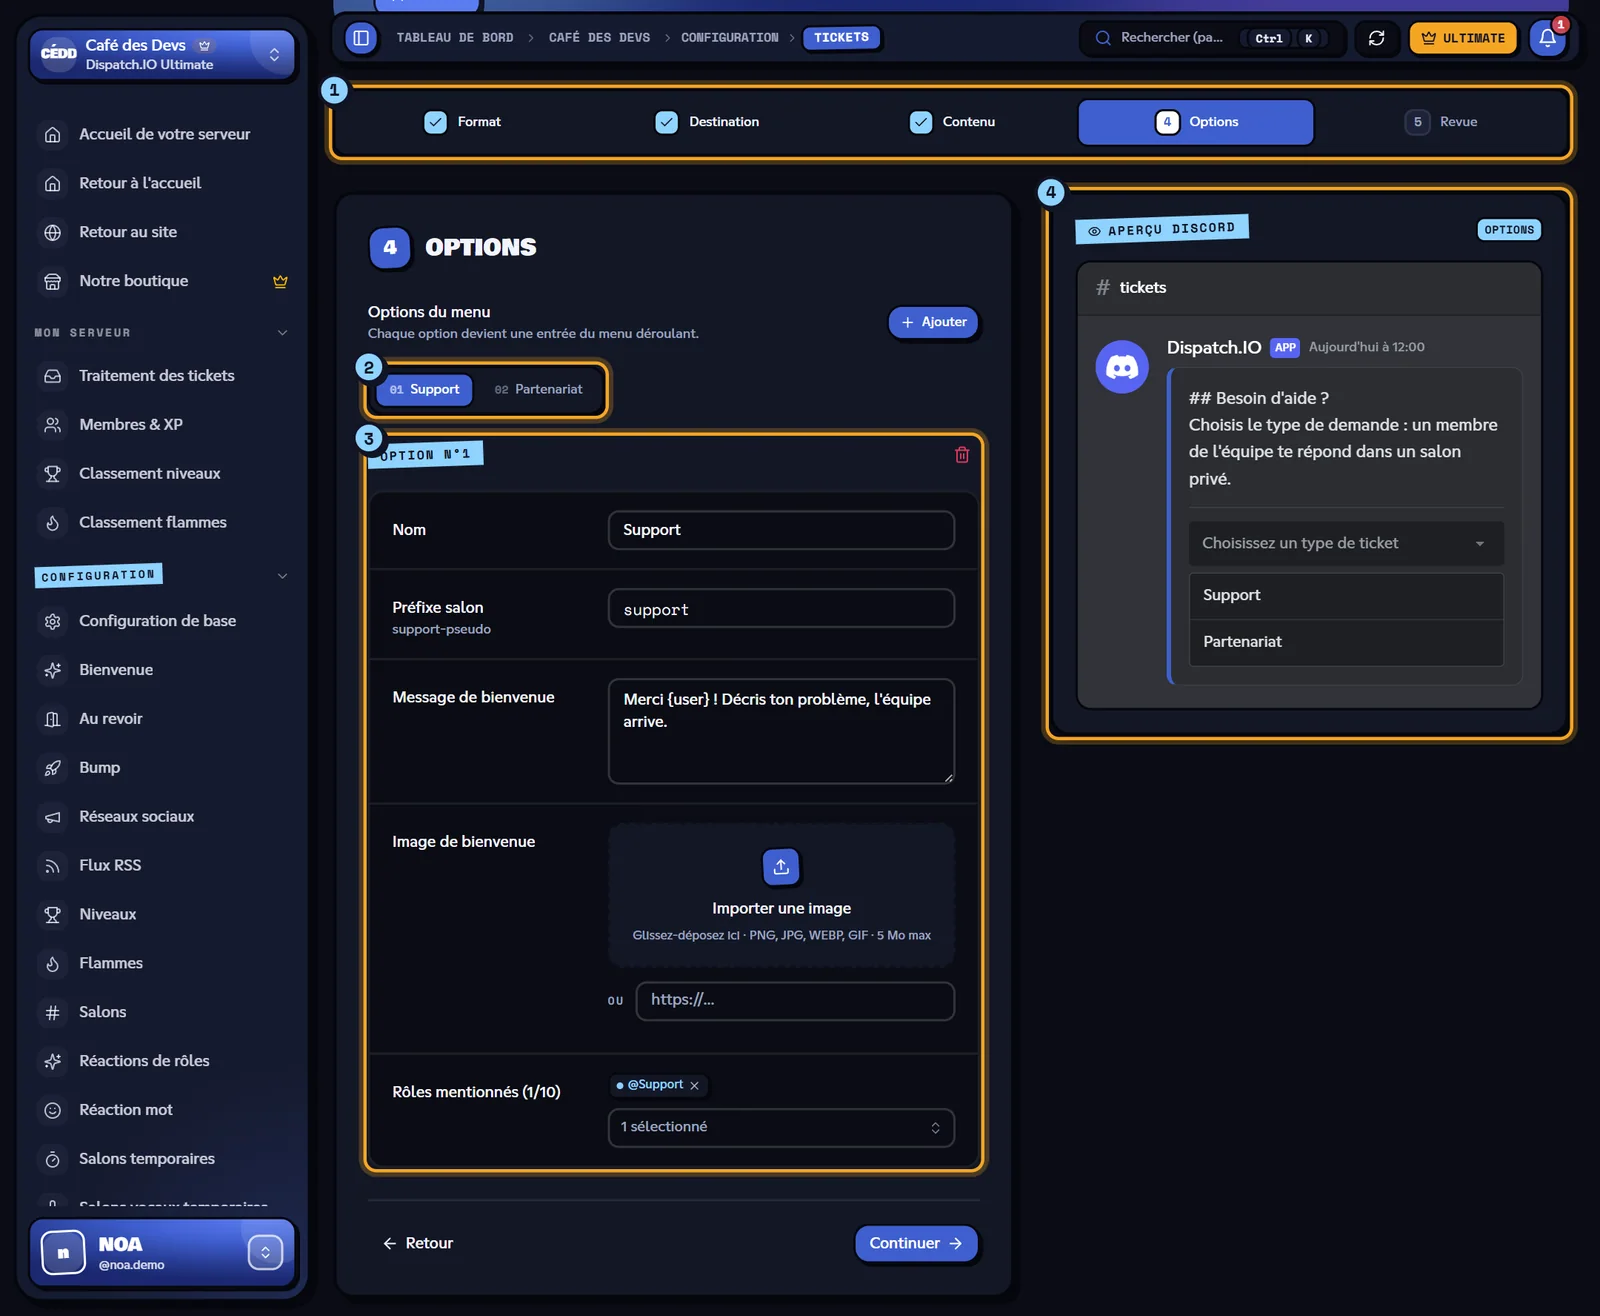The image size is (1600, 1316).
Task: Click the refresh sync icon
Action: click(1376, 38)
